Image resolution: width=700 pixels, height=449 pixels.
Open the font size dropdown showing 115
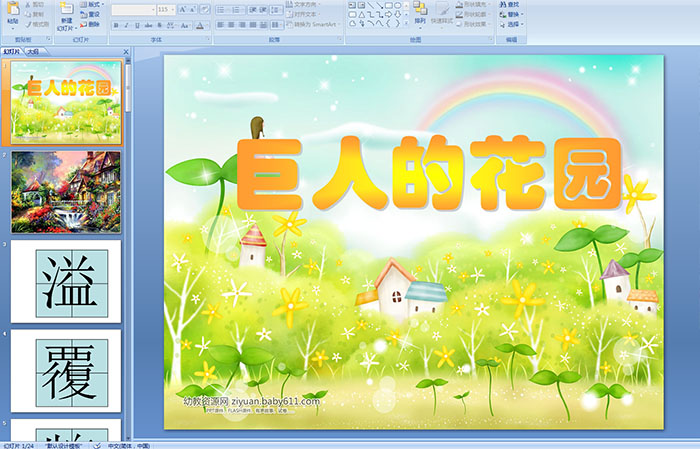coord(166,10)
